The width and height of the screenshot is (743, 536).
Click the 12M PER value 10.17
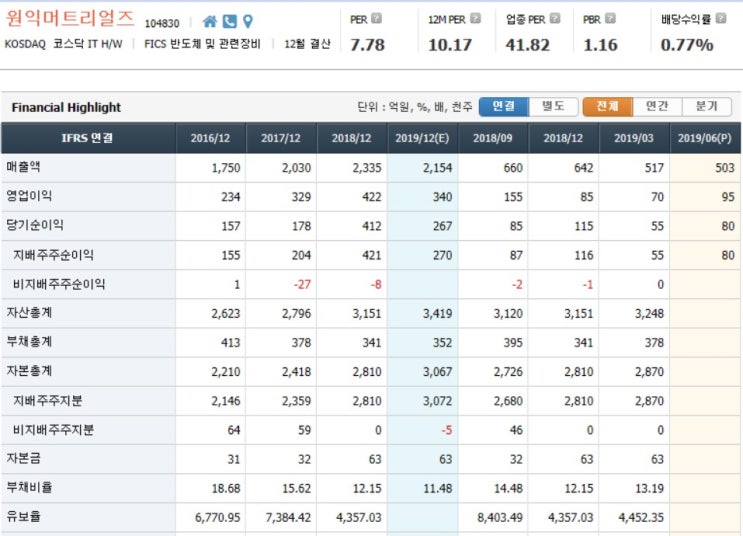point(450,45)
